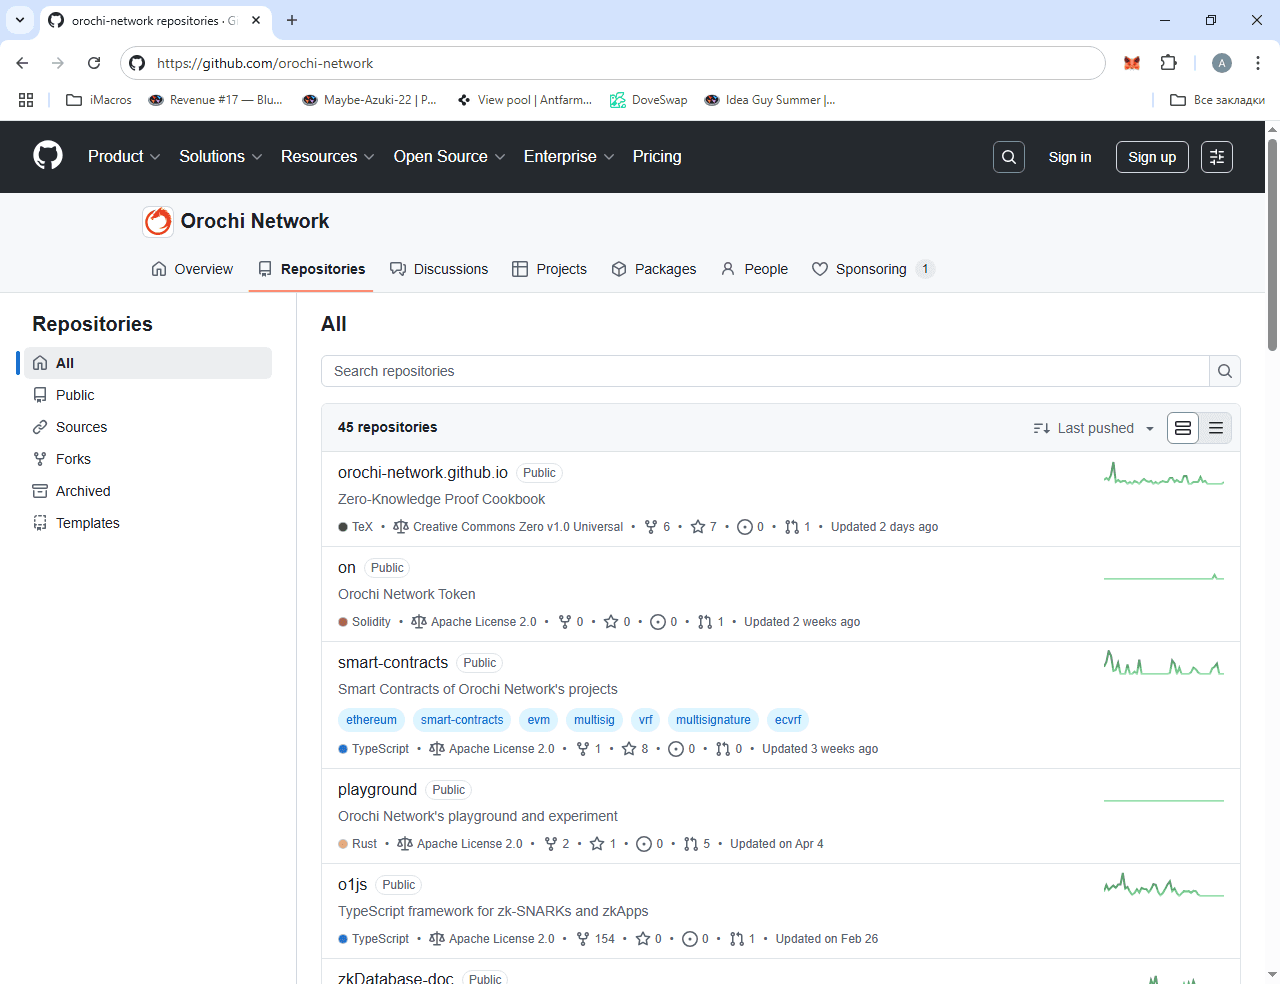Open the appearance settings icon button
The height and width of the screenshot is (984, 1280).
pyautogui.click(x=1217, y=157)
